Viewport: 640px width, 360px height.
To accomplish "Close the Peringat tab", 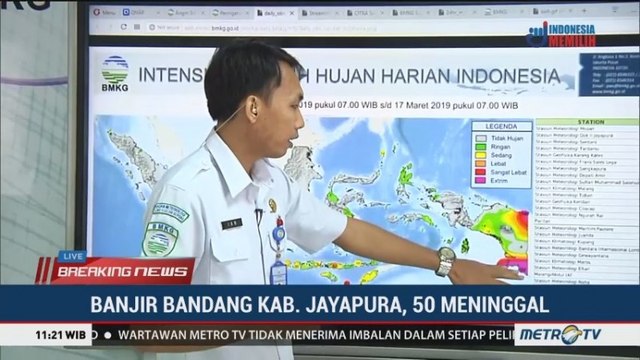I will 247,13.
